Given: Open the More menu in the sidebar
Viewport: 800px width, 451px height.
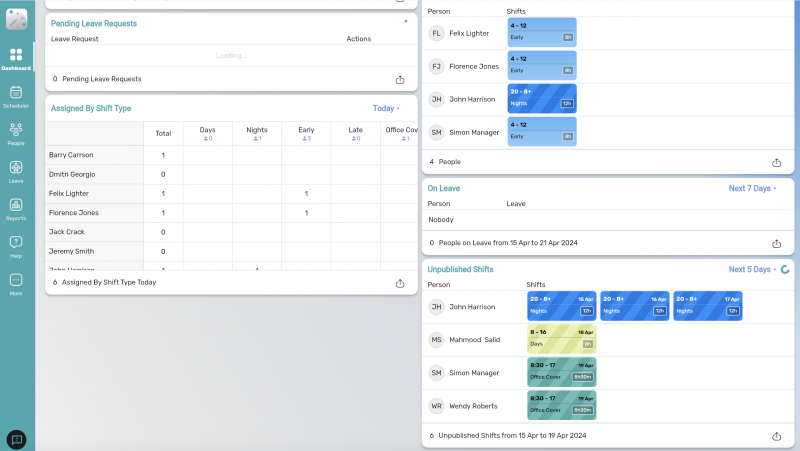Looking at the screenshot, I should coord(16,284).
